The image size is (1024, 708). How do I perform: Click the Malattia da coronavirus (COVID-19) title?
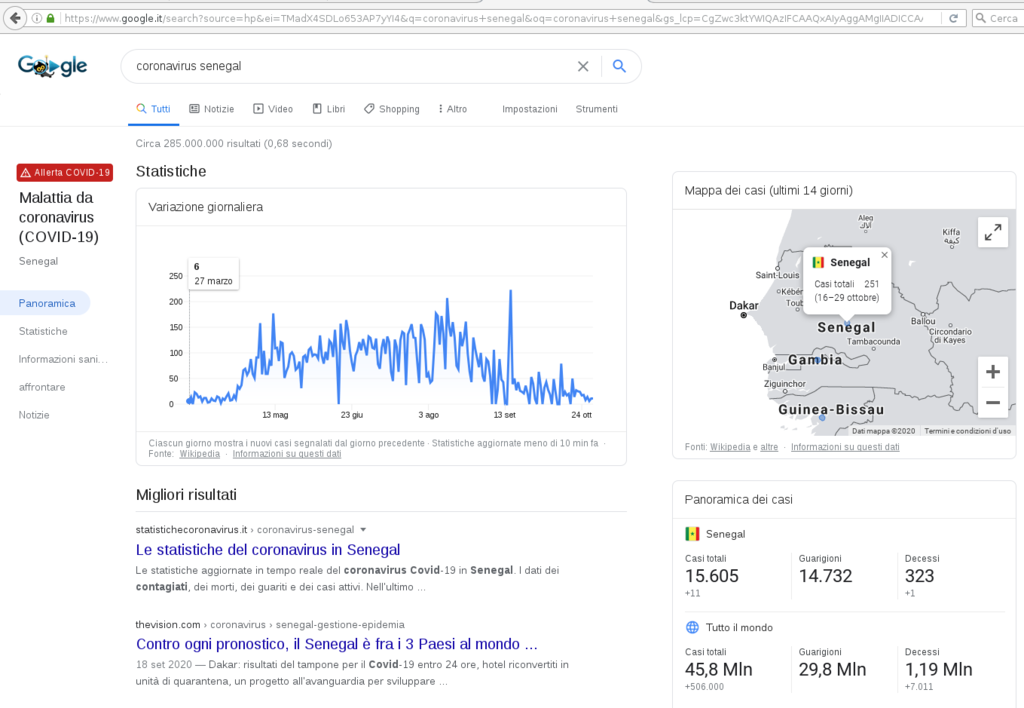(x=59, y=217)
